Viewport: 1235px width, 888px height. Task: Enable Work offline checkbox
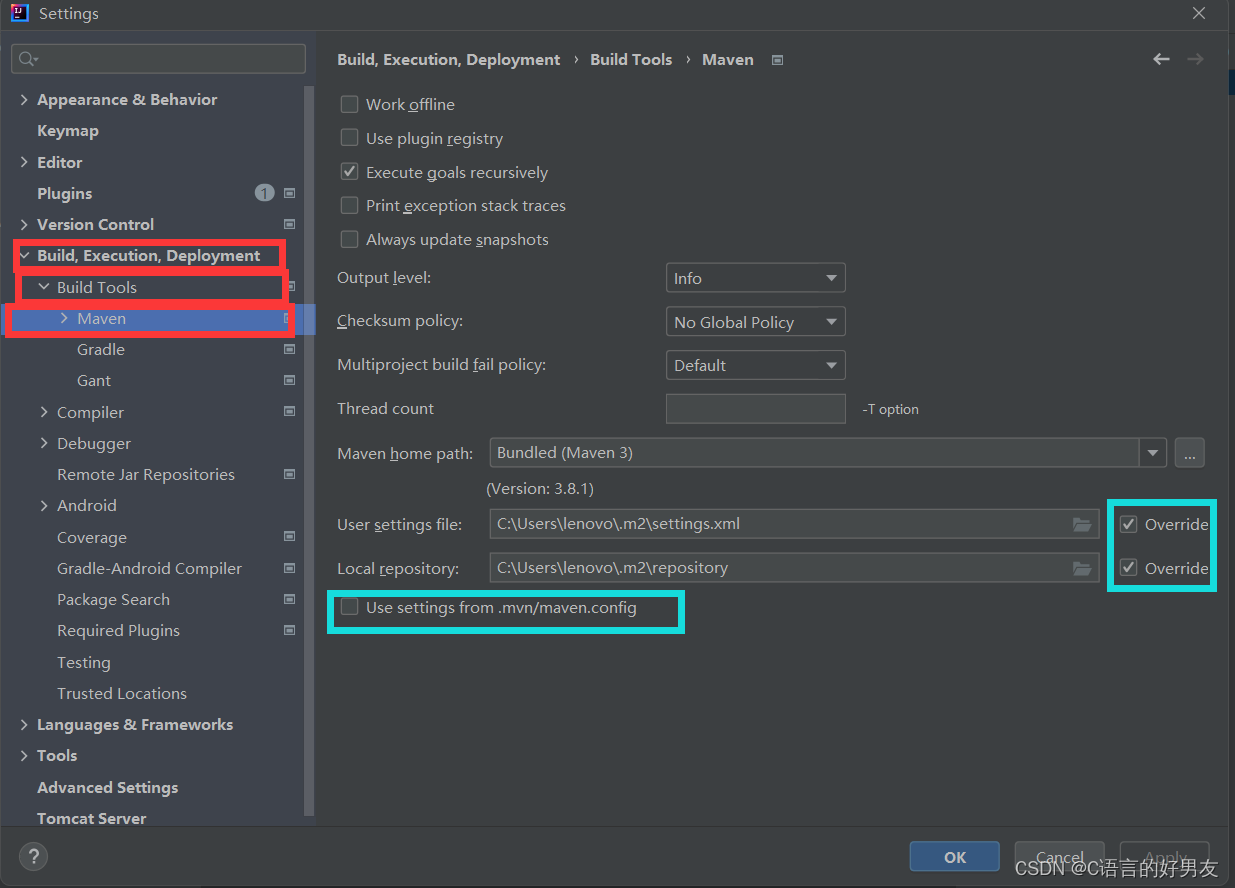click(x=349, y=104)
